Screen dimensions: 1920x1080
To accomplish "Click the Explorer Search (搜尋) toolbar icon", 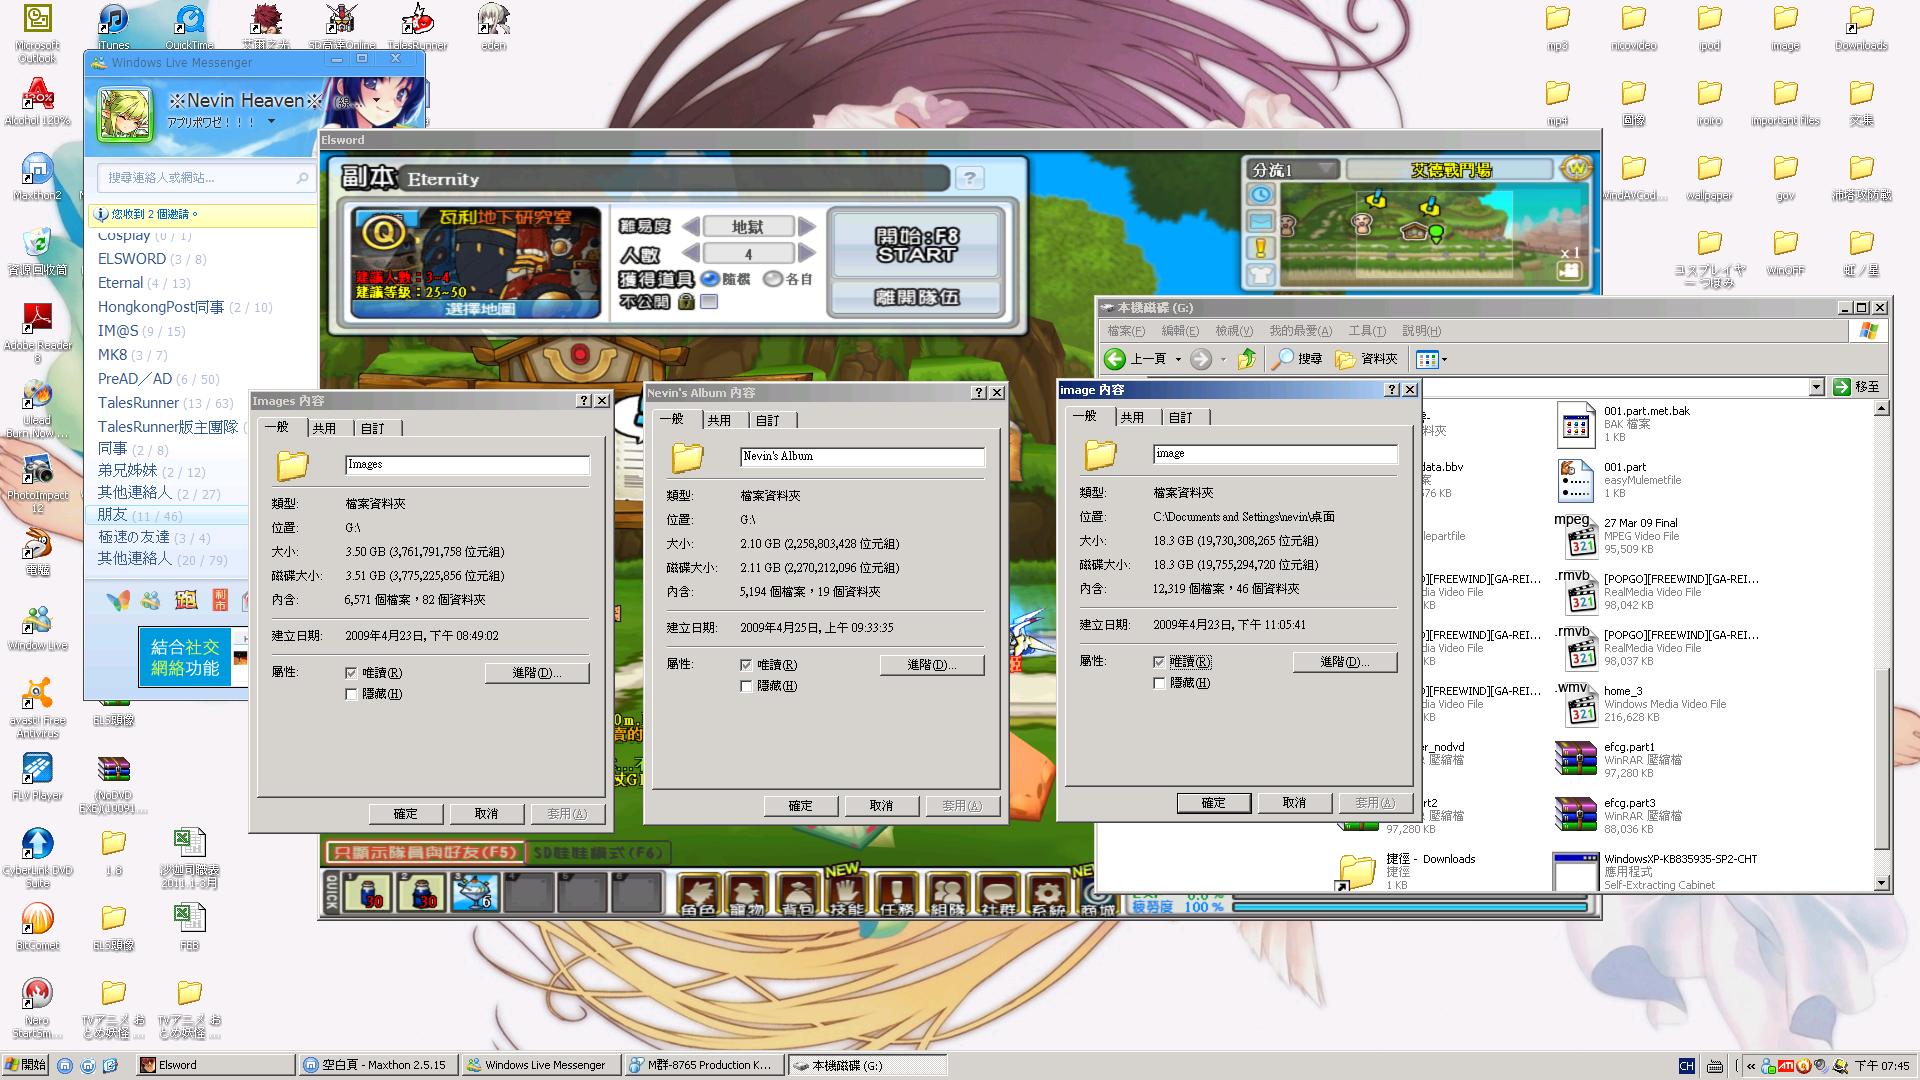I will [x=1283, y=359].
